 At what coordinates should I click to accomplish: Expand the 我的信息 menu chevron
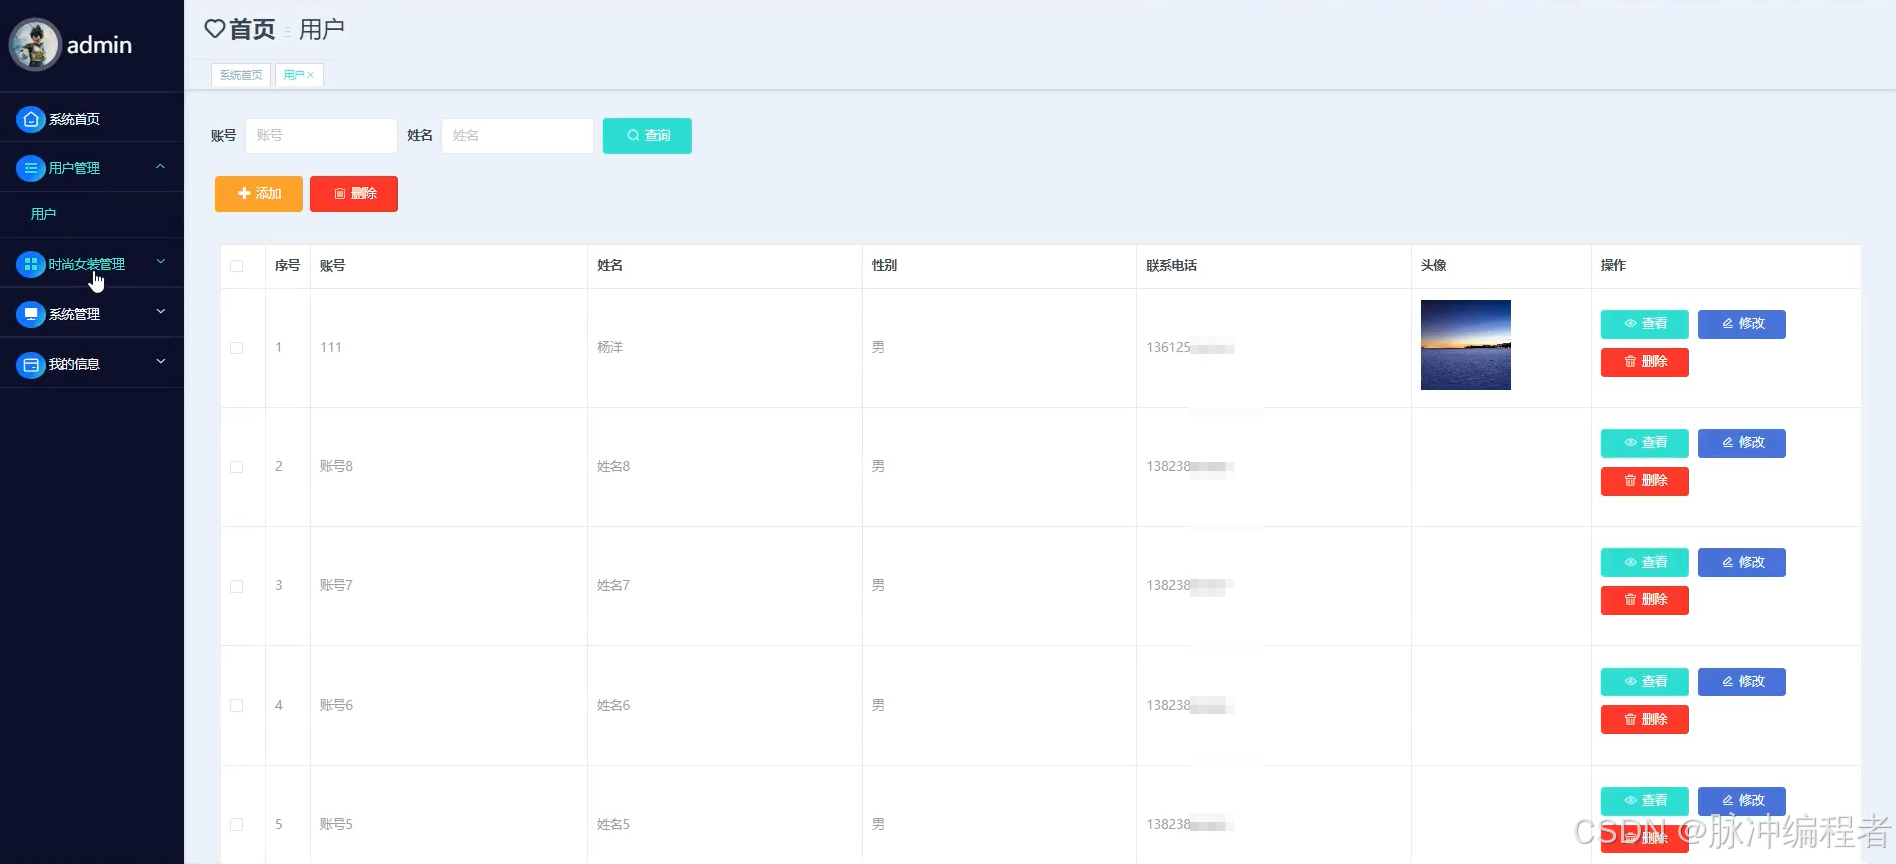[x=160, y=362]
